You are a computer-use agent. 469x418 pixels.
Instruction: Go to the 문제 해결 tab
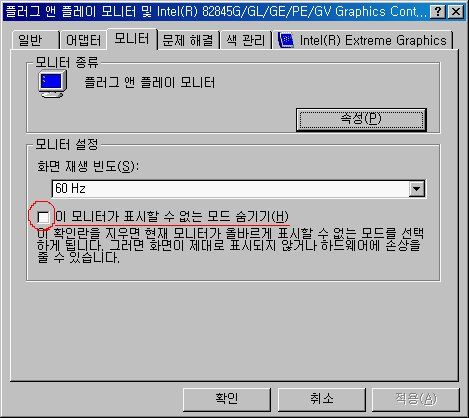[x=188, y=40]
